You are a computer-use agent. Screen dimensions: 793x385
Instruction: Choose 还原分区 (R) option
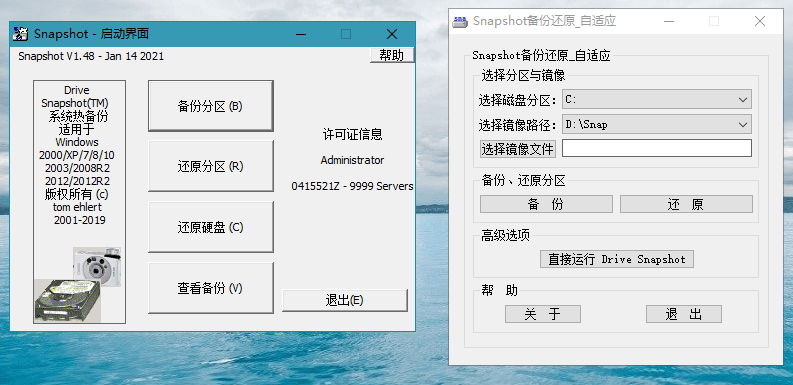(210, 166)
